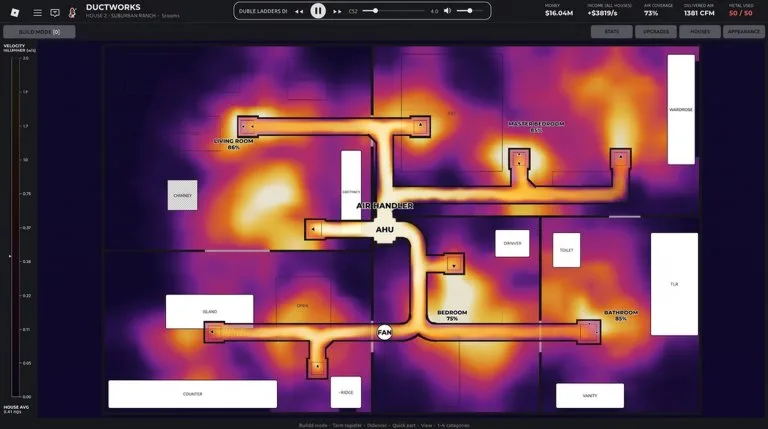Select the Bedroom branch vent
Image resolution: width=768 pixels, height=429 pixels.
454,264
